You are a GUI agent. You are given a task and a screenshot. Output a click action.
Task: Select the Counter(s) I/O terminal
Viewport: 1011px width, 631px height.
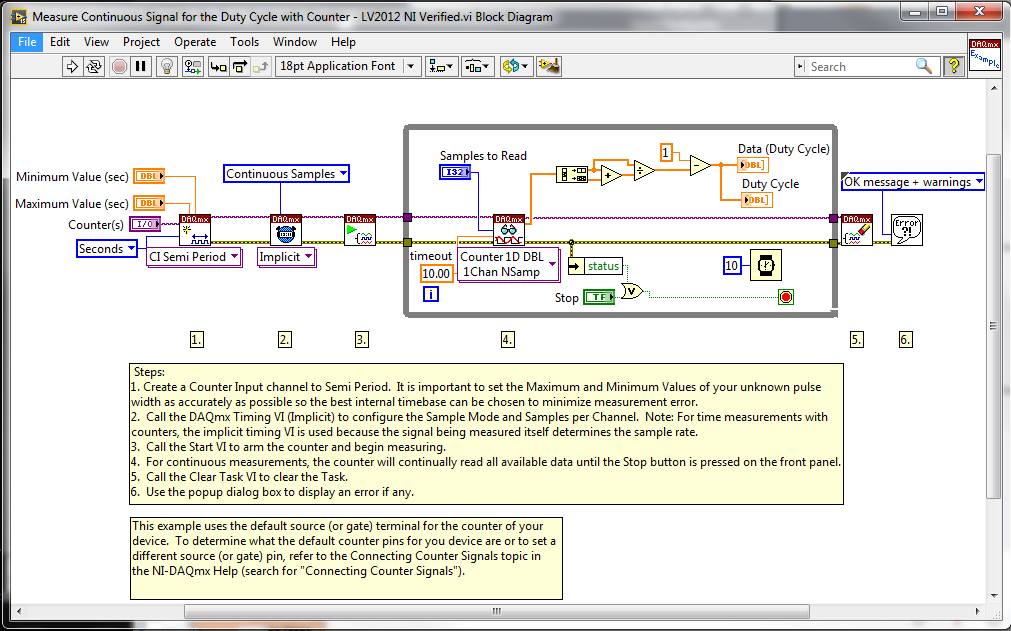pos(145,224)
